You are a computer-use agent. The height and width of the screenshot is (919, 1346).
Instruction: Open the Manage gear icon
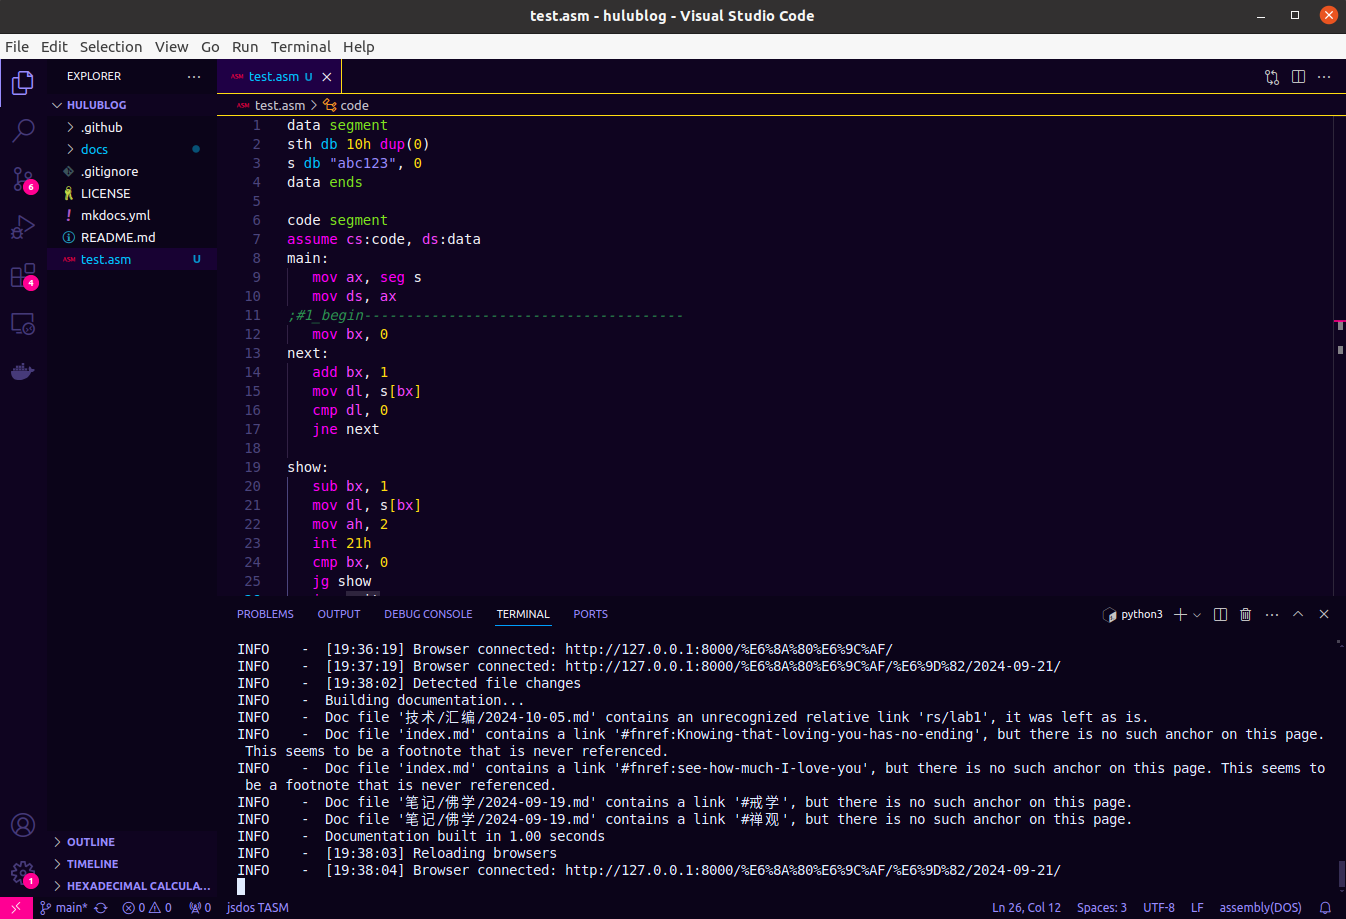pyautogui.click(x=23, y=874)
